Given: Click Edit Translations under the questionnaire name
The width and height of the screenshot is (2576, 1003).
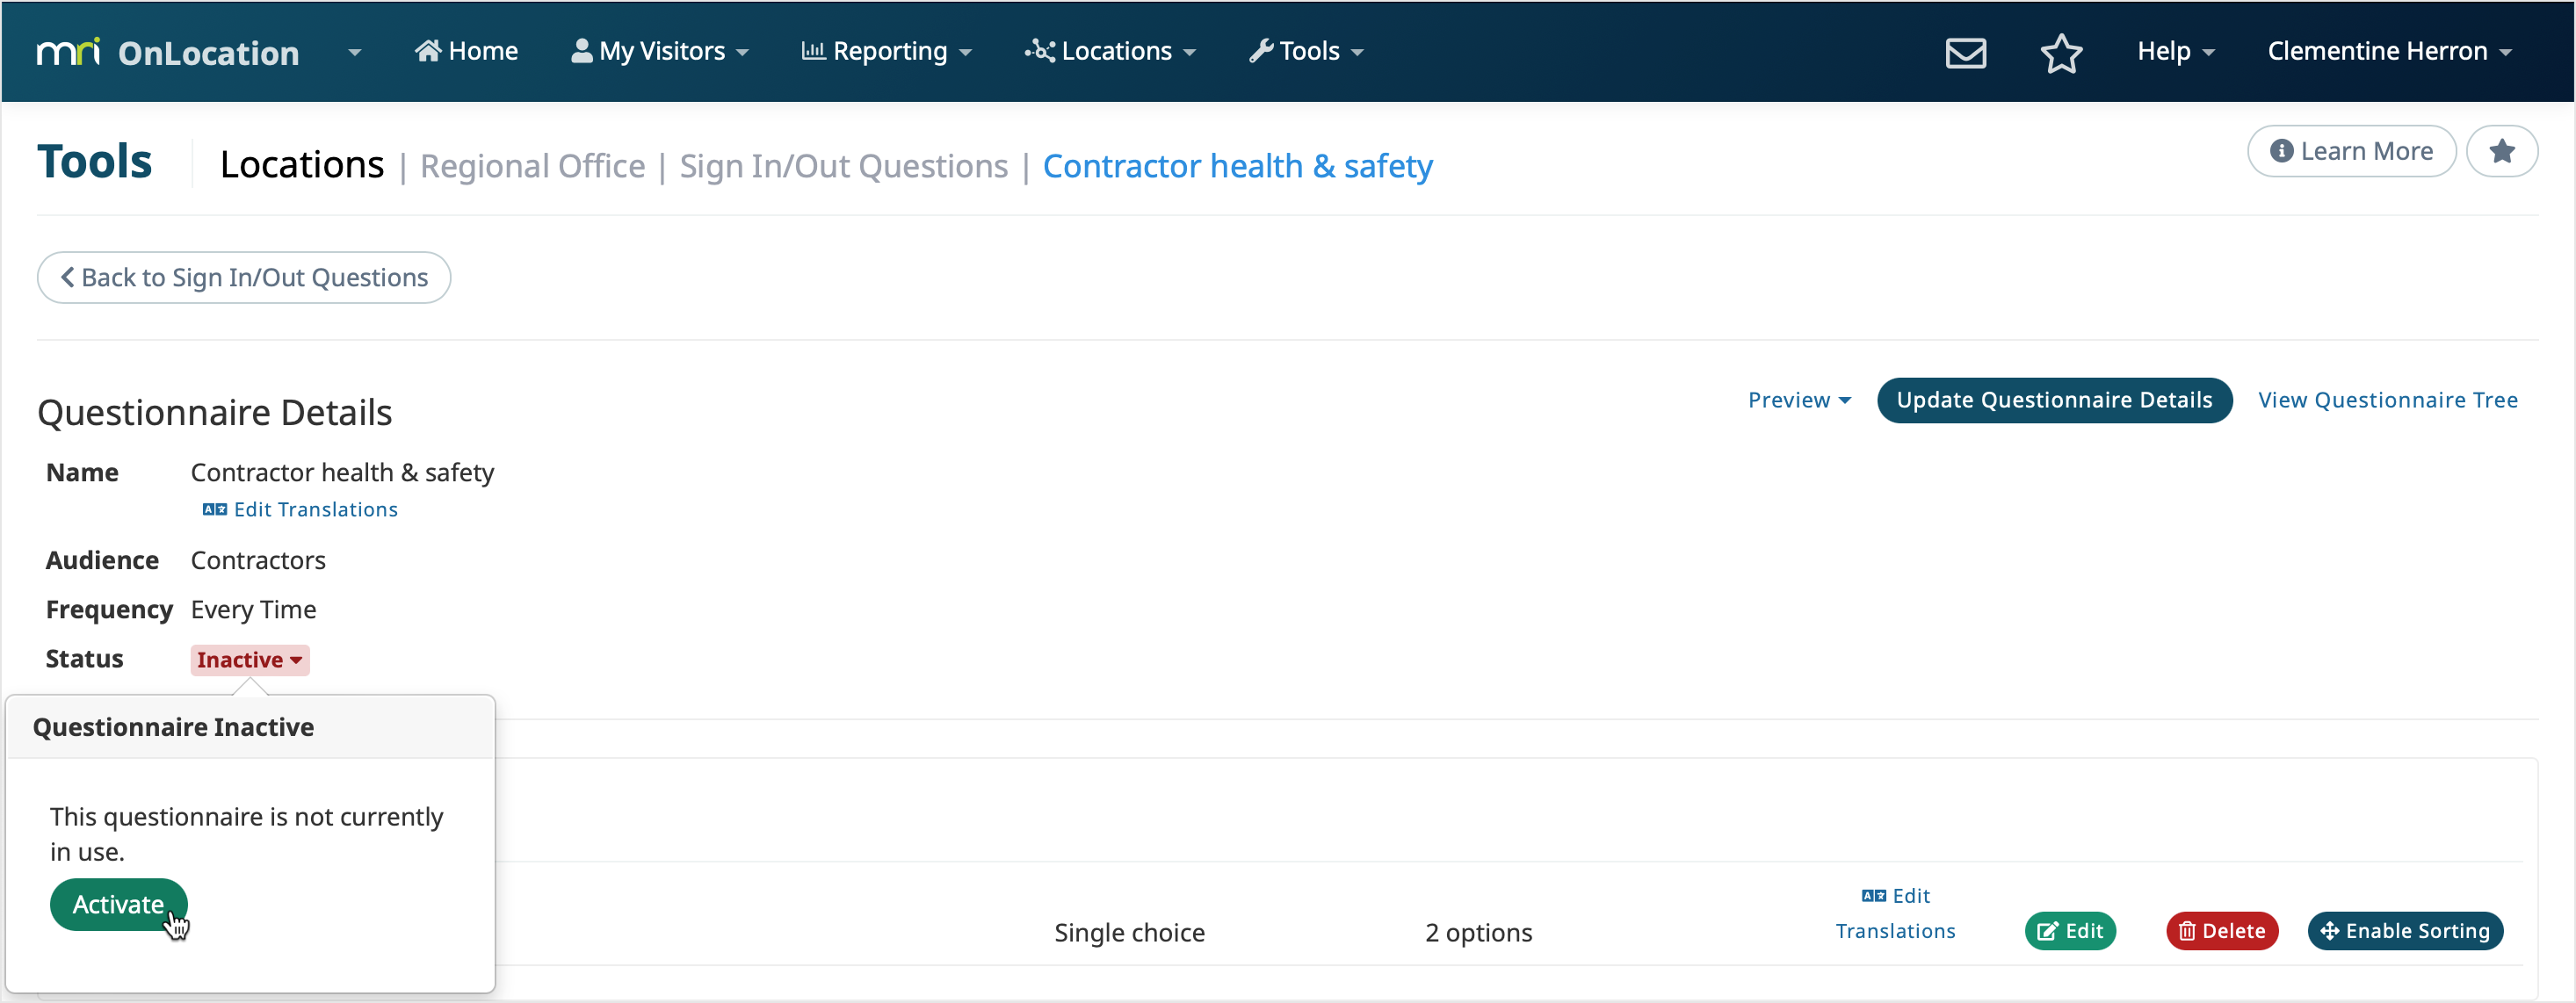Looking at the screenshot, I should [300, 510].
